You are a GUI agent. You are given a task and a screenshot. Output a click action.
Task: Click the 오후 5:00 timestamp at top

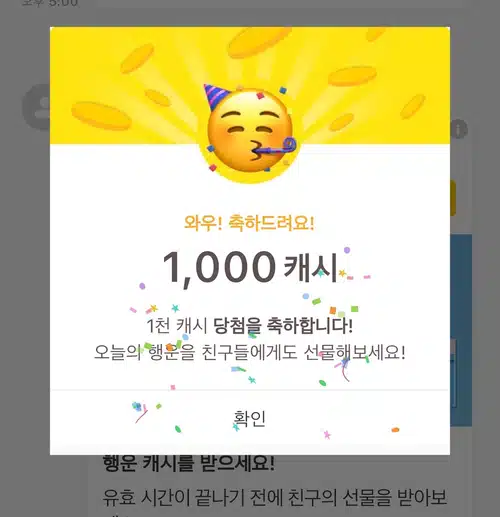pyautogui.click(x=50, y=3)
